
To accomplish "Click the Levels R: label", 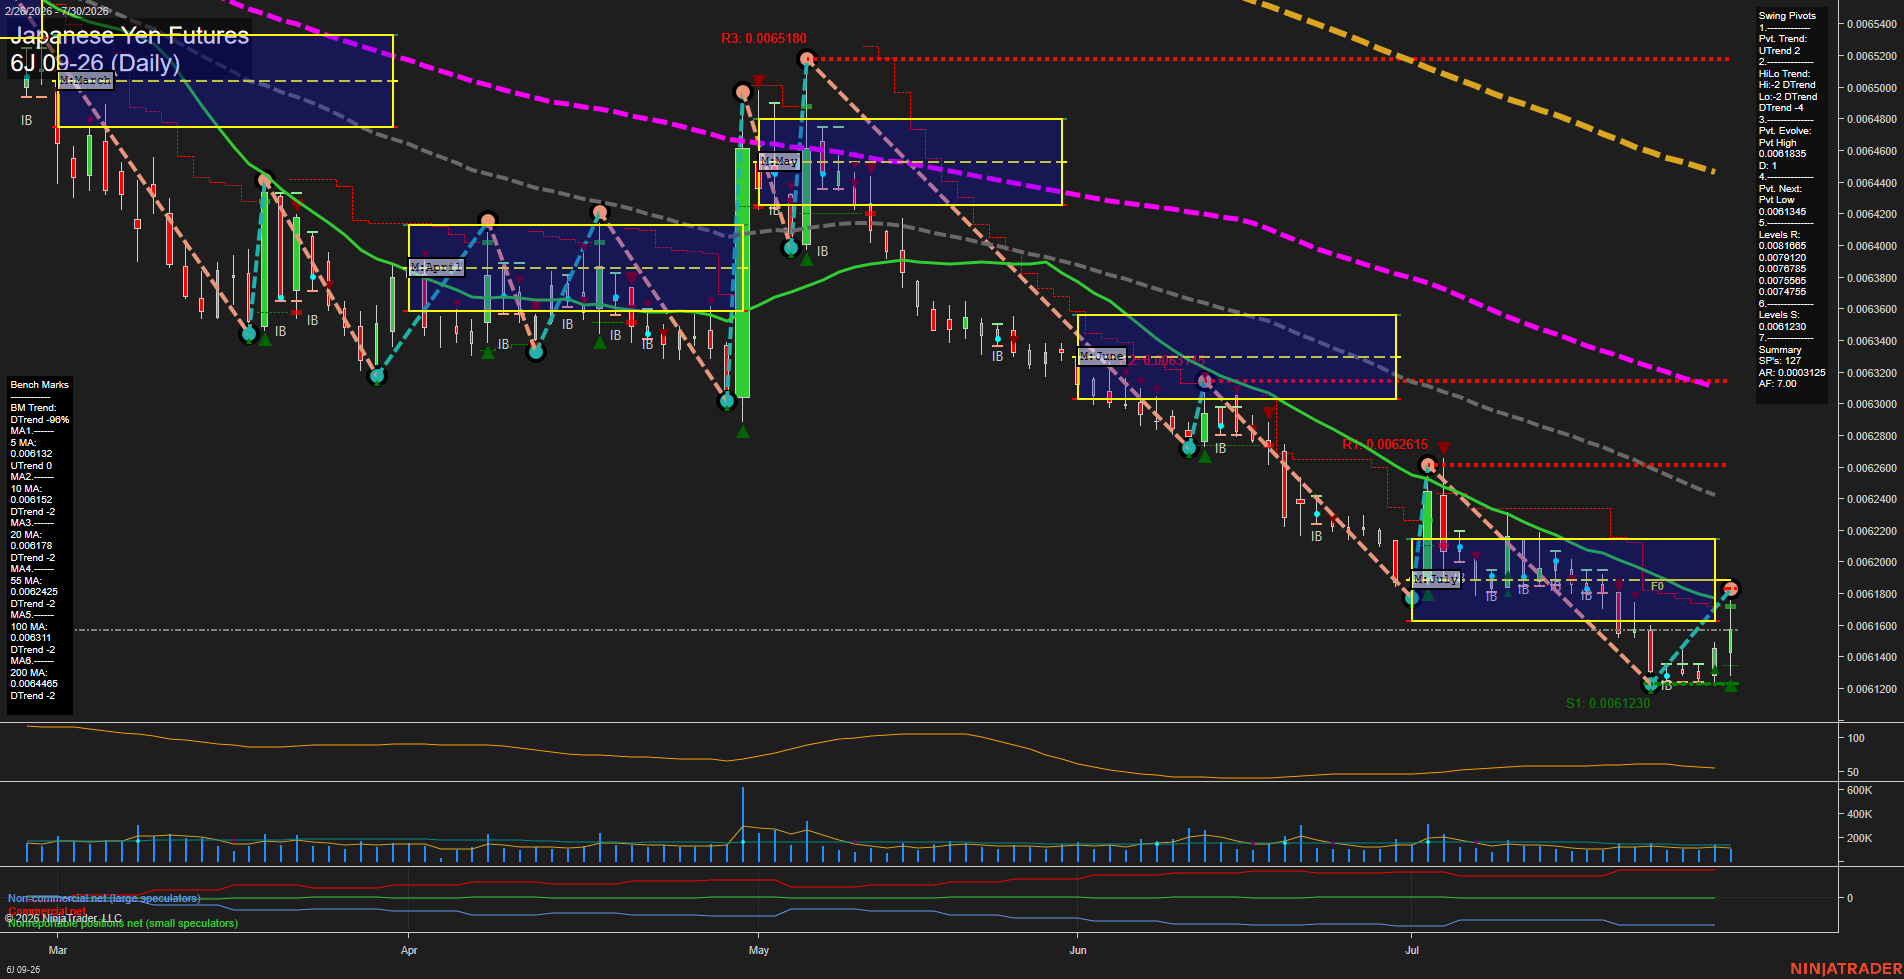I will click(x=1780, y=235).
